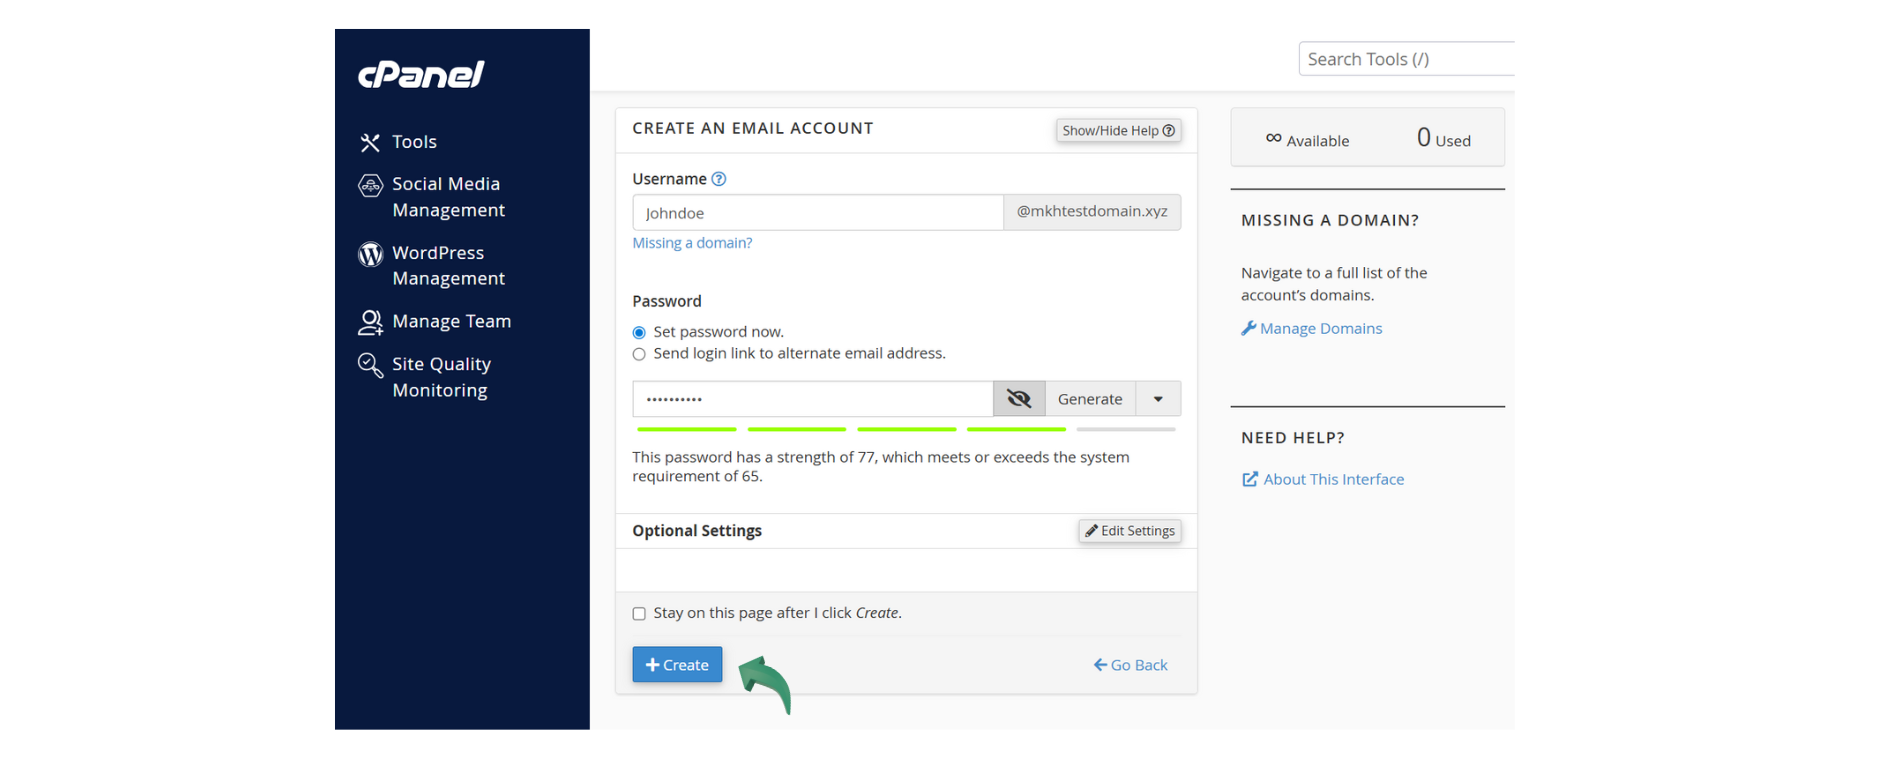Select Send login link to alternate email
Screen dimensions: 1896x759
(639, 354)
